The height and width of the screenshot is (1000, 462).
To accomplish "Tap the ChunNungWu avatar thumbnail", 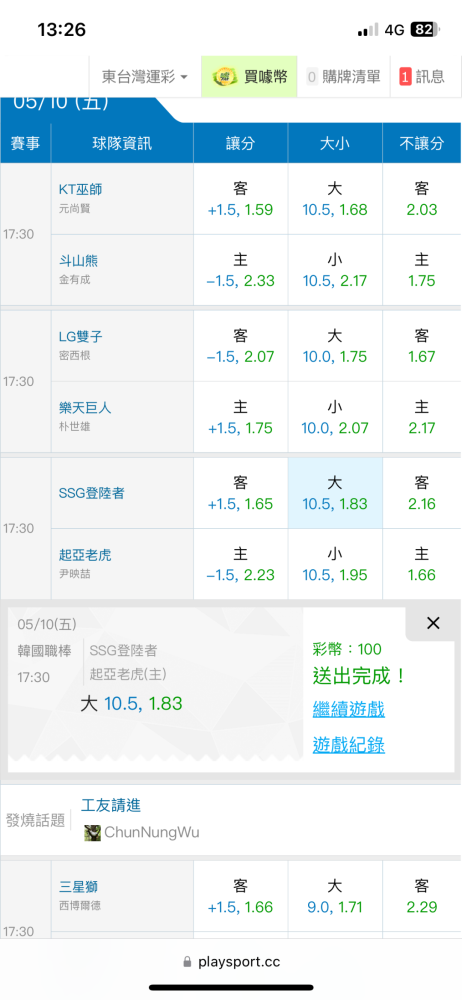I will coord(93,832).
